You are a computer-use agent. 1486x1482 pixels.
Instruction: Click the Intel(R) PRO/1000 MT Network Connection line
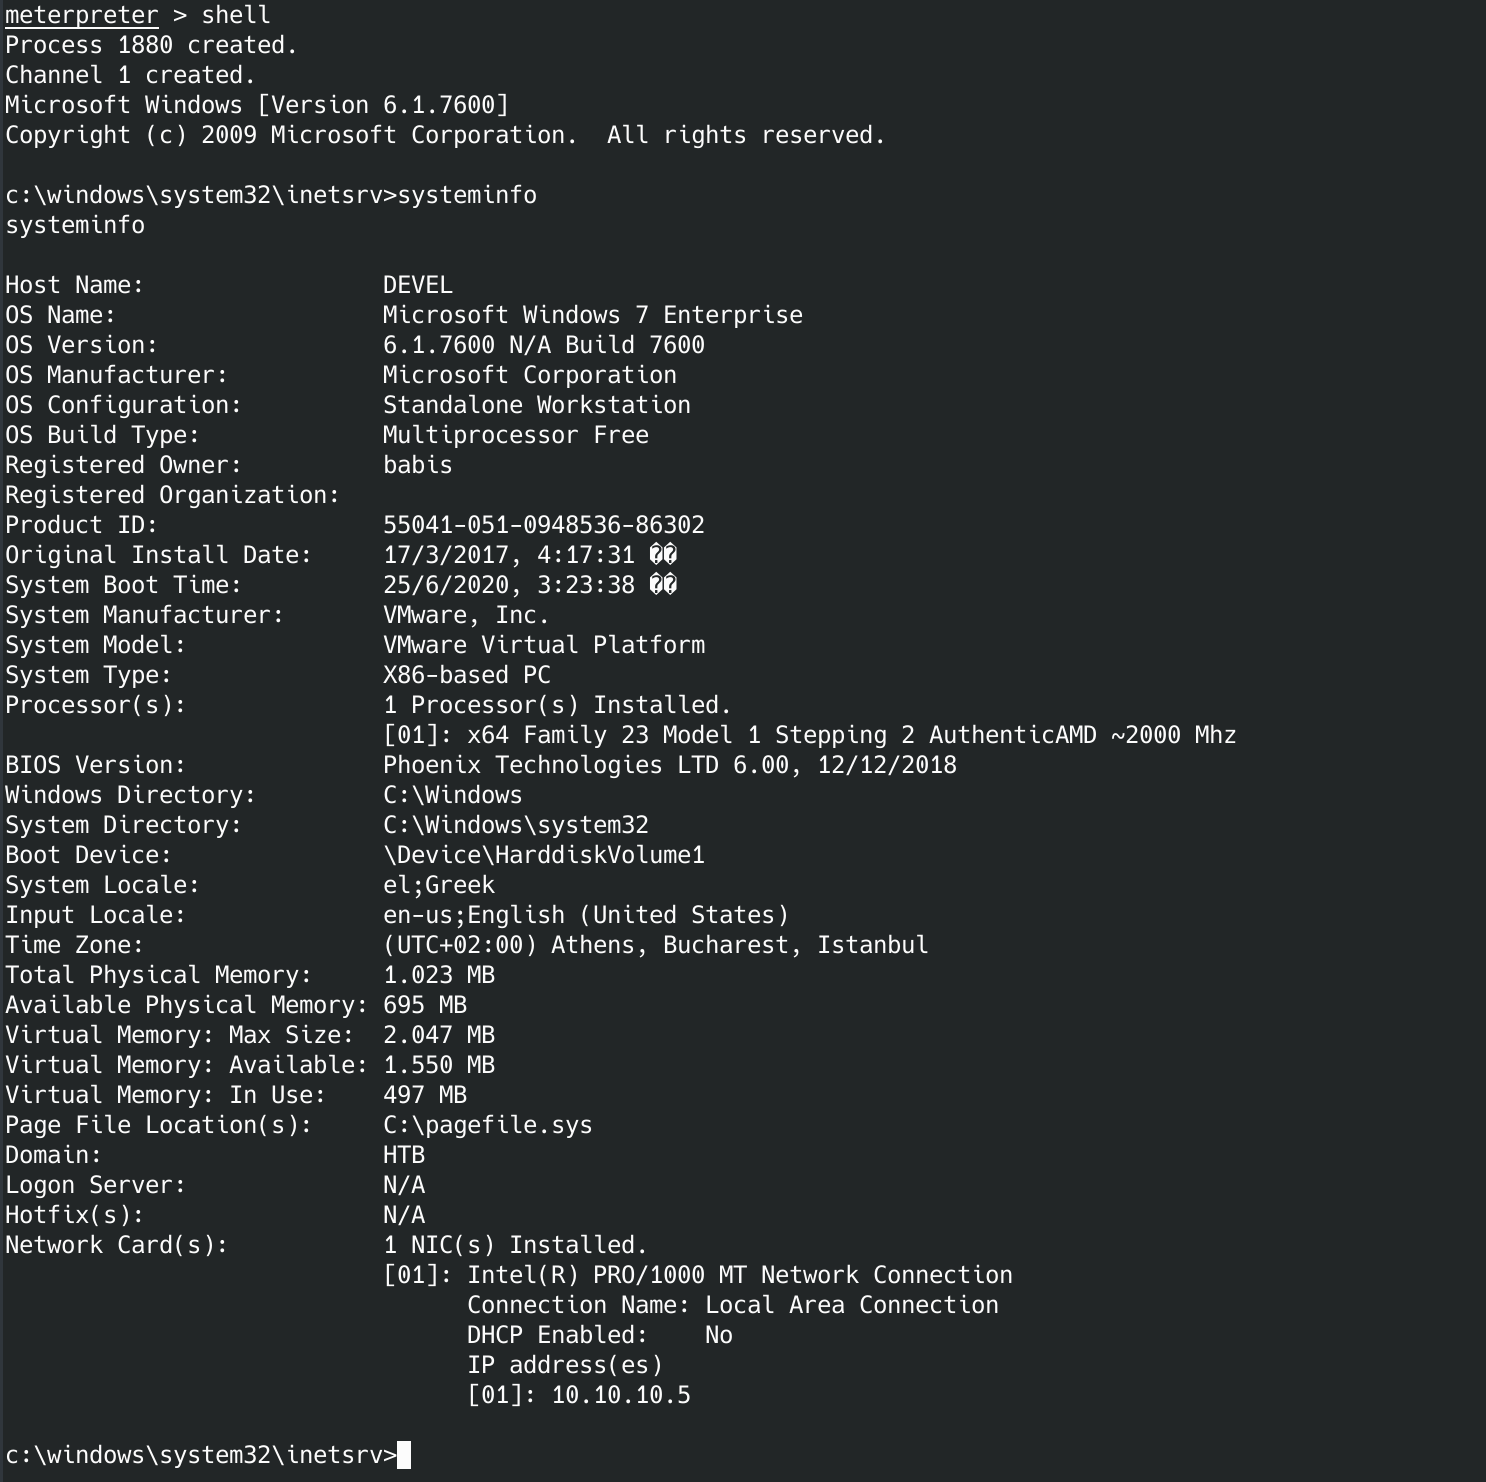click(x=739, y=1275)
